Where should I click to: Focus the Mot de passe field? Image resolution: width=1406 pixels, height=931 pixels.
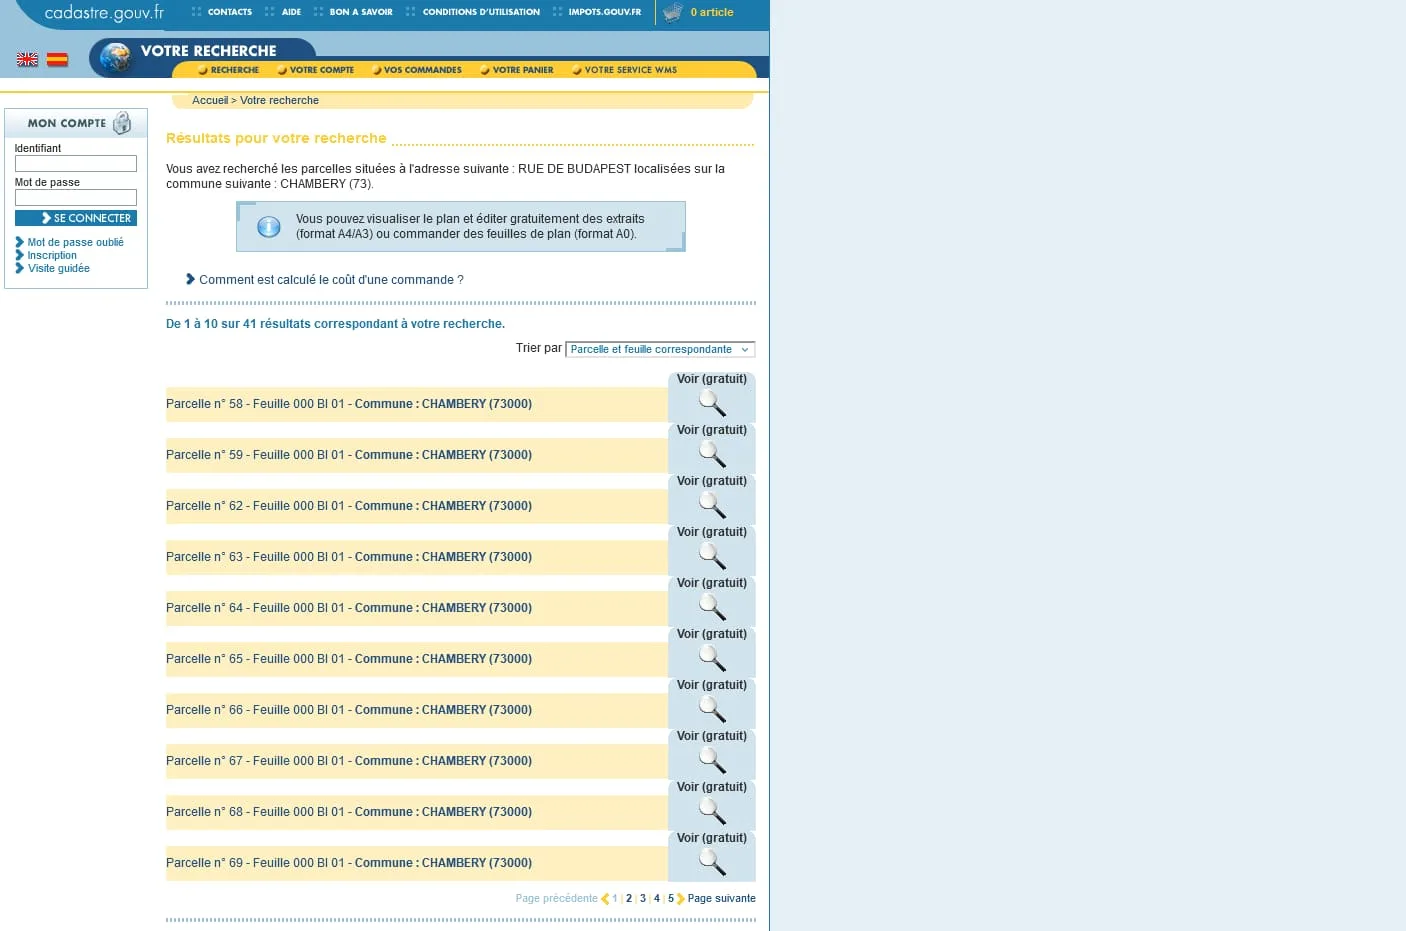(76, 198)
